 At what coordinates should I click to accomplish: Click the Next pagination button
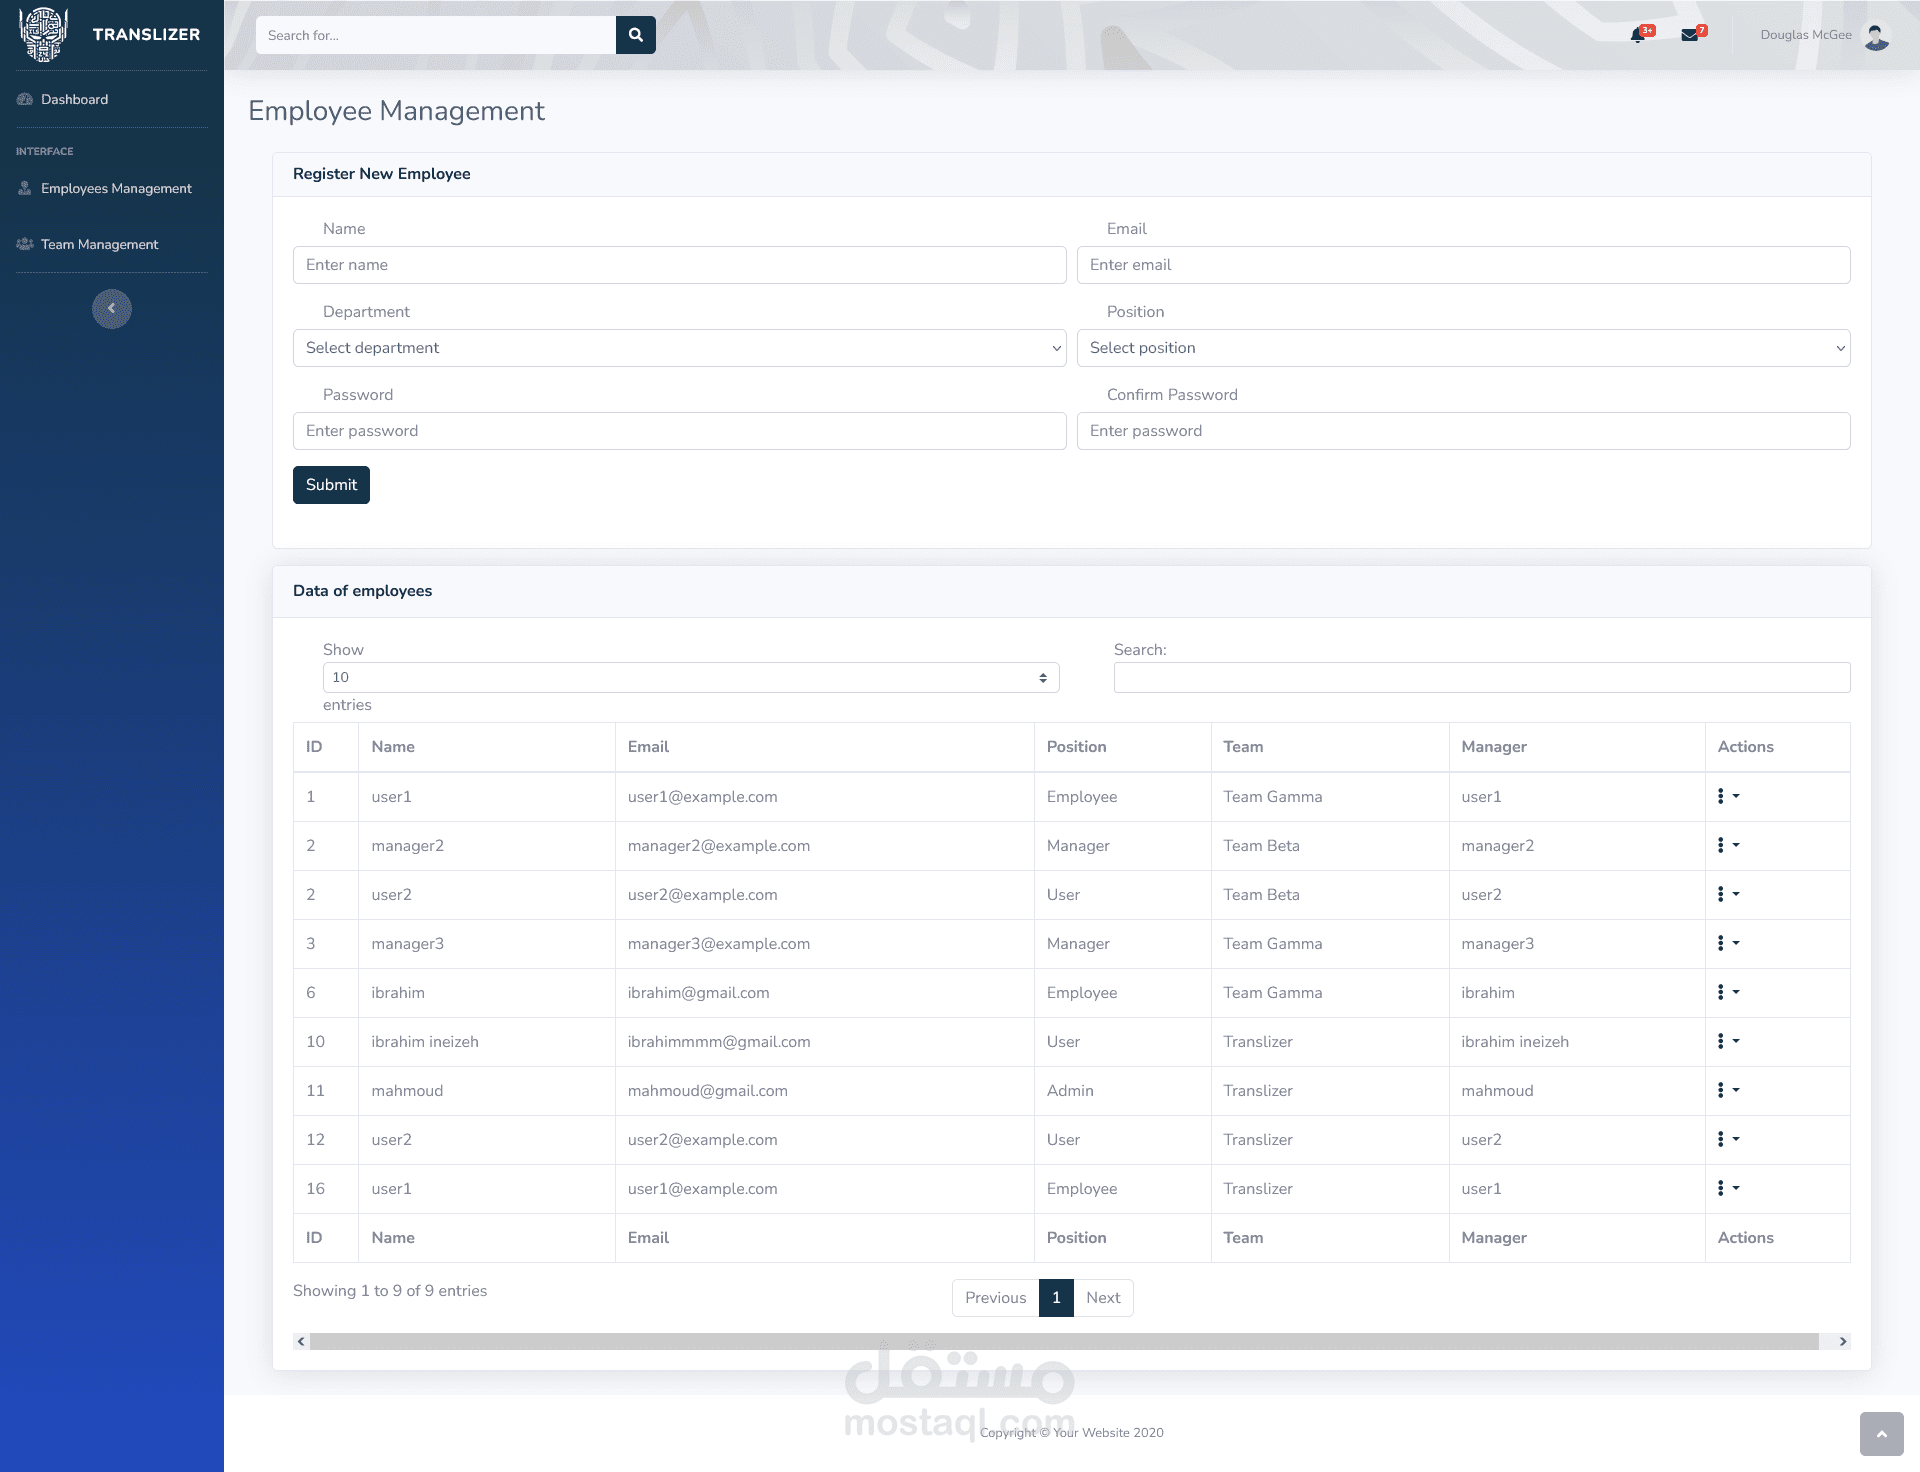(1103, 1298)
